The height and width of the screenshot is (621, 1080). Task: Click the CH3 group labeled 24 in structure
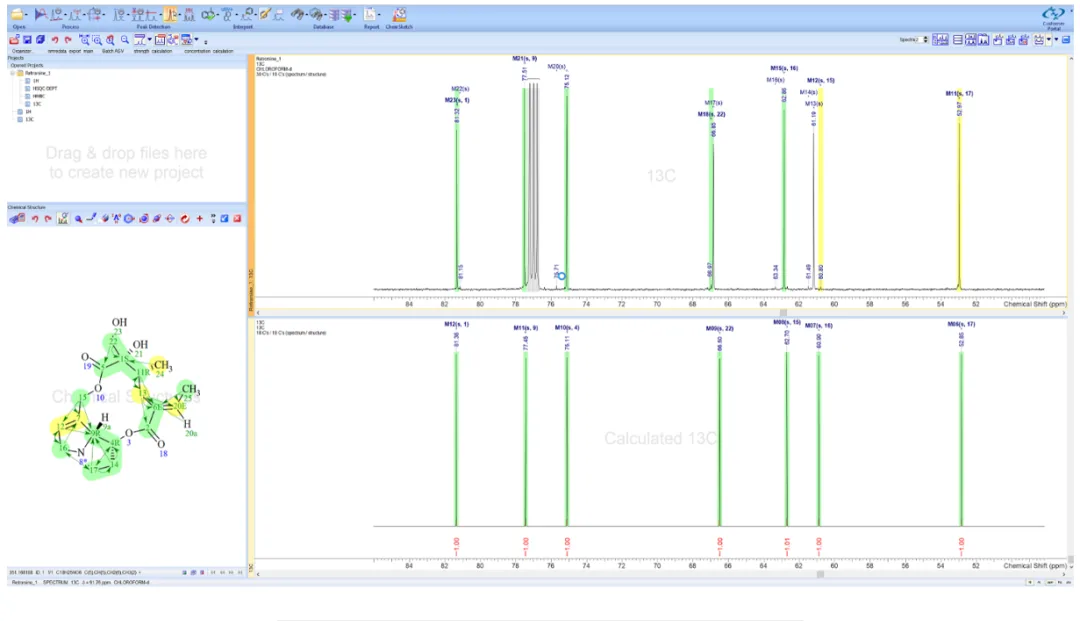tap(163, 366)
